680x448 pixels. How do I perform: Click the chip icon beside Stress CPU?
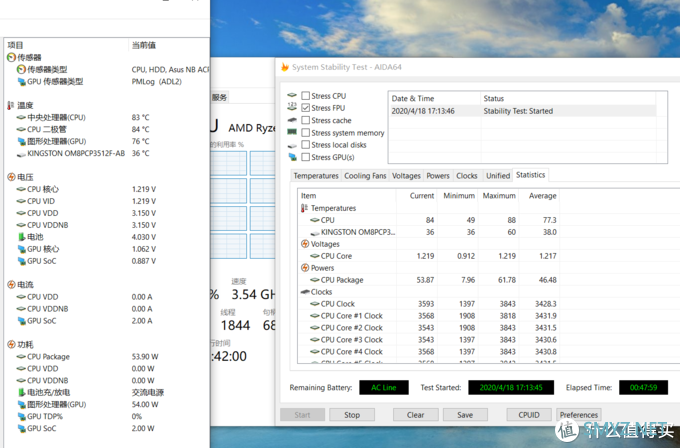[292, 95]
